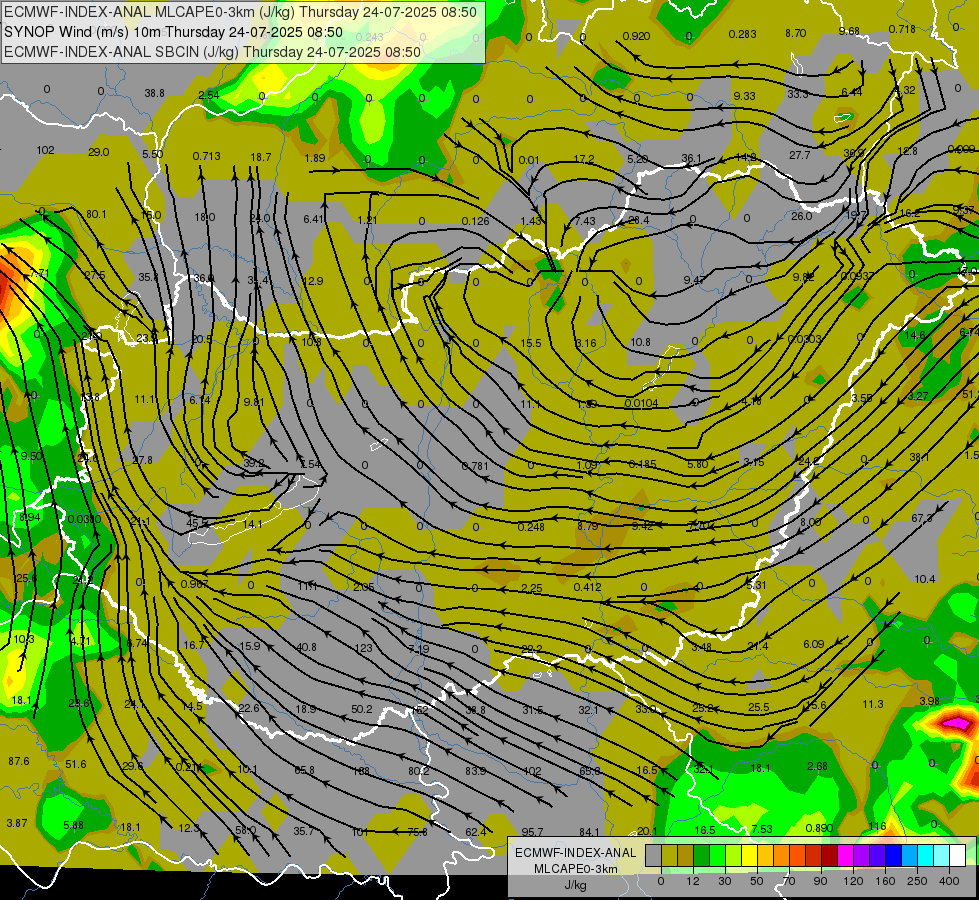Click the dark blue legend swatch
This screenshot has height=900, width=979.
(894, 855)
